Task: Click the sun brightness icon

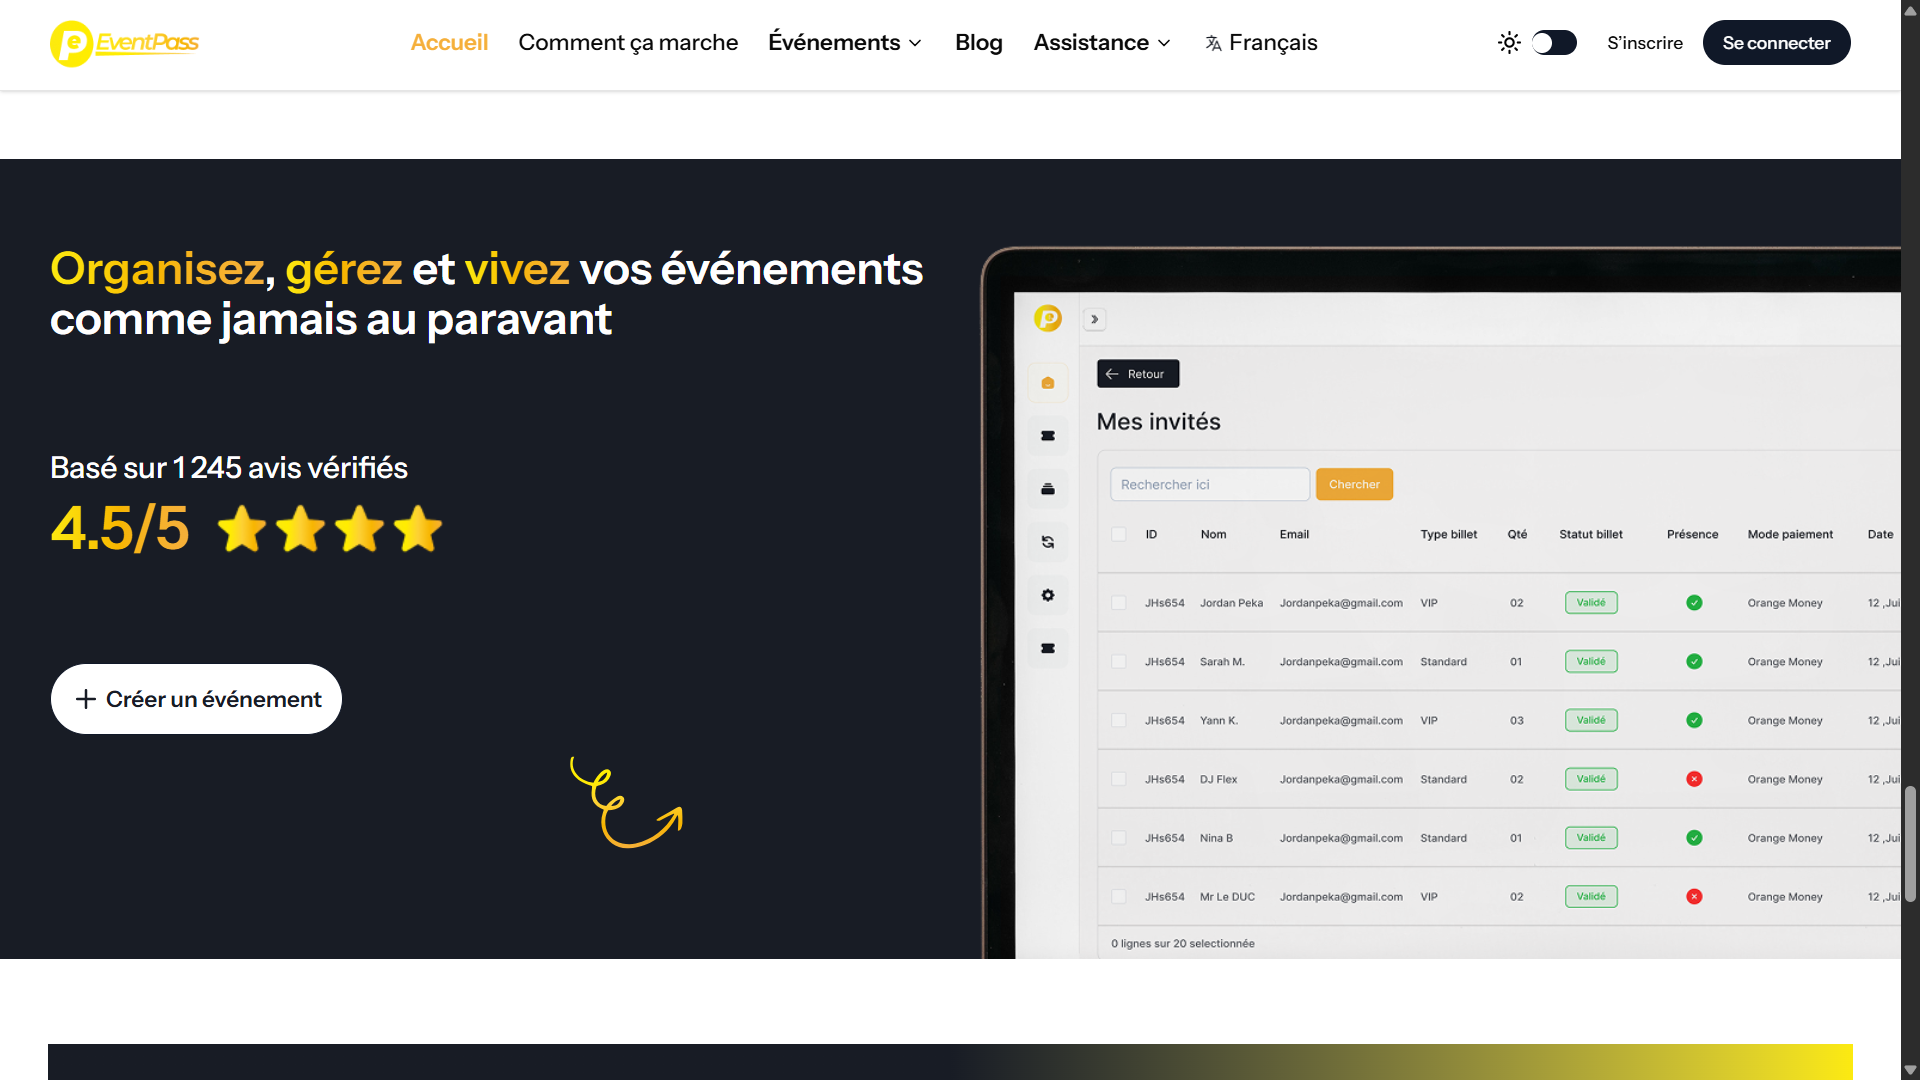Action: coord(1509,43)
